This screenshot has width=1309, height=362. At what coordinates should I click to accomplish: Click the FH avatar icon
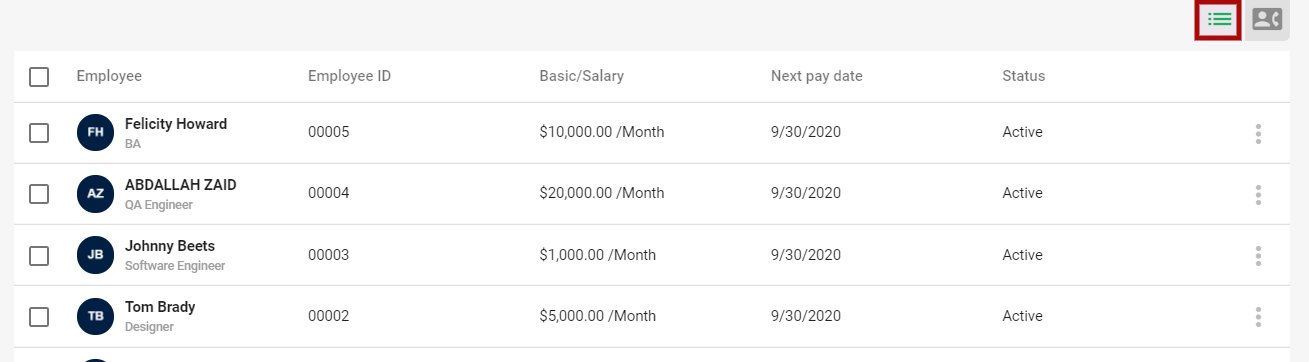(95, 133)
